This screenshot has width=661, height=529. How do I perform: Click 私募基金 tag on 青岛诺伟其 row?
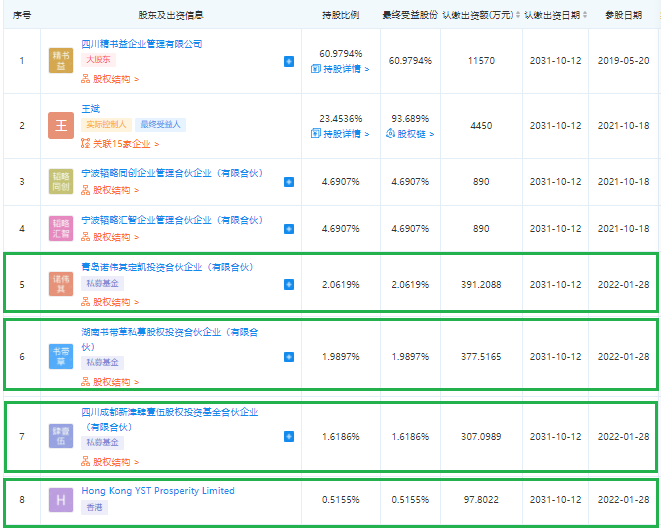coord(102,283)
